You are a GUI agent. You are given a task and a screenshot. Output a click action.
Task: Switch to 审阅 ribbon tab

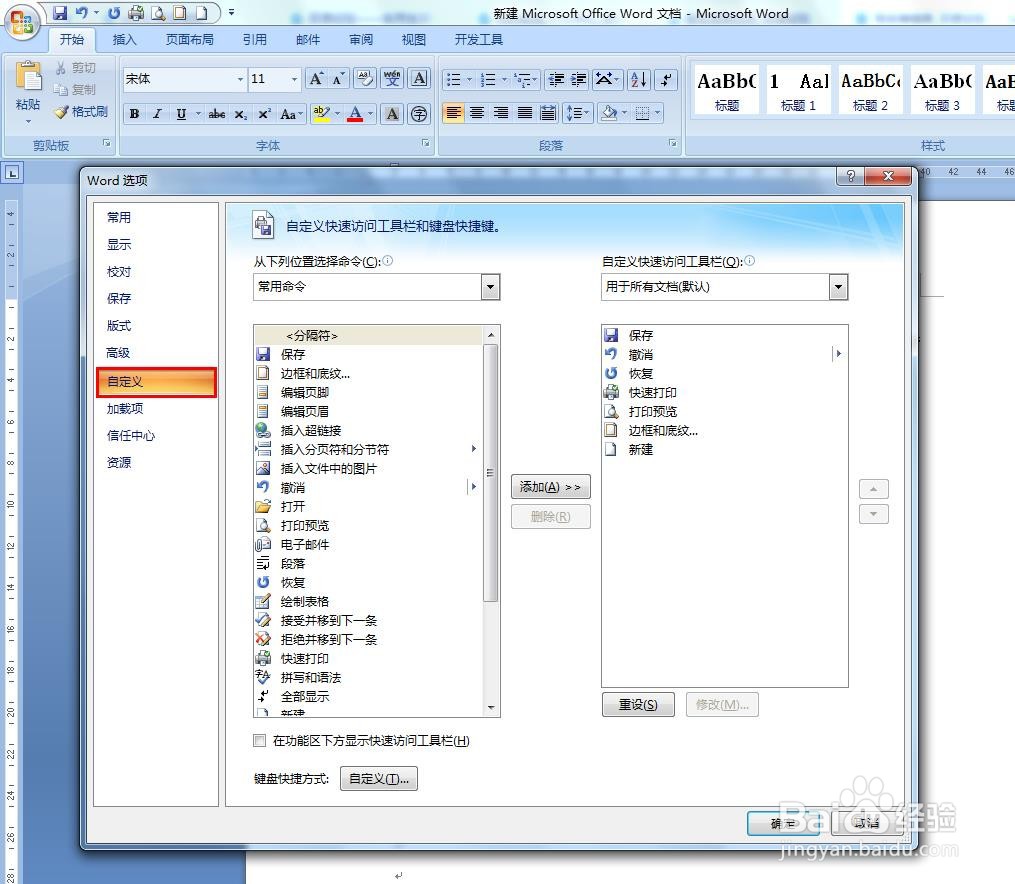click(361, 39)
